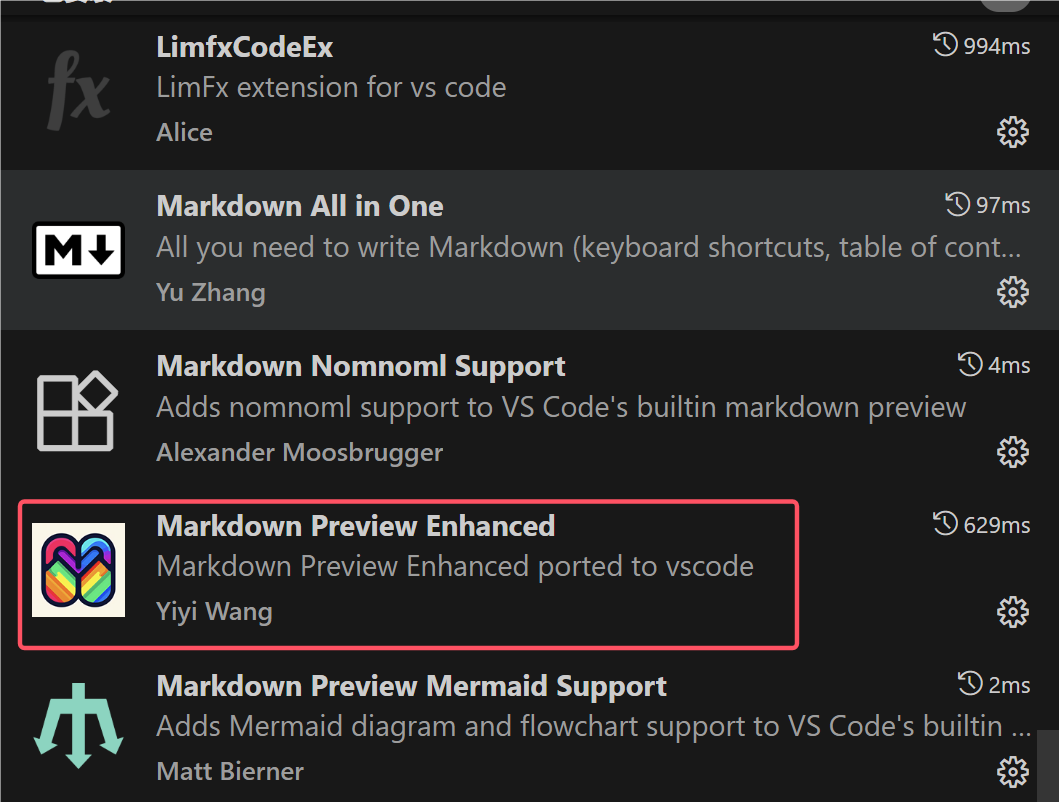
Task: Click the activation time clock icon for LimfxCodeEx
Action: [x=944, y=44]
